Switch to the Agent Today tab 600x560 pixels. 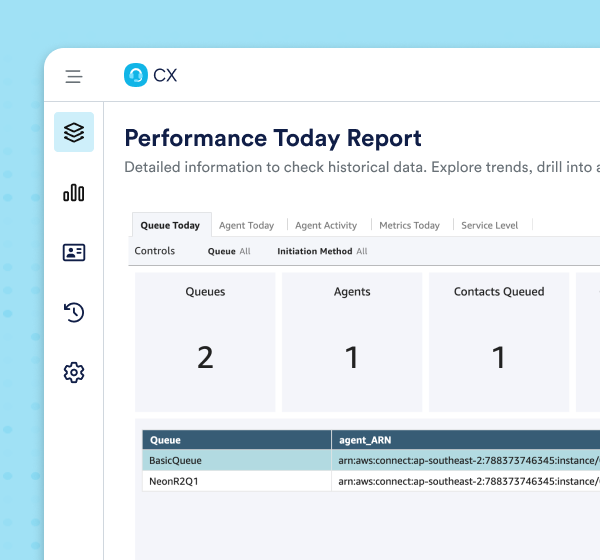tap(246, 225)
